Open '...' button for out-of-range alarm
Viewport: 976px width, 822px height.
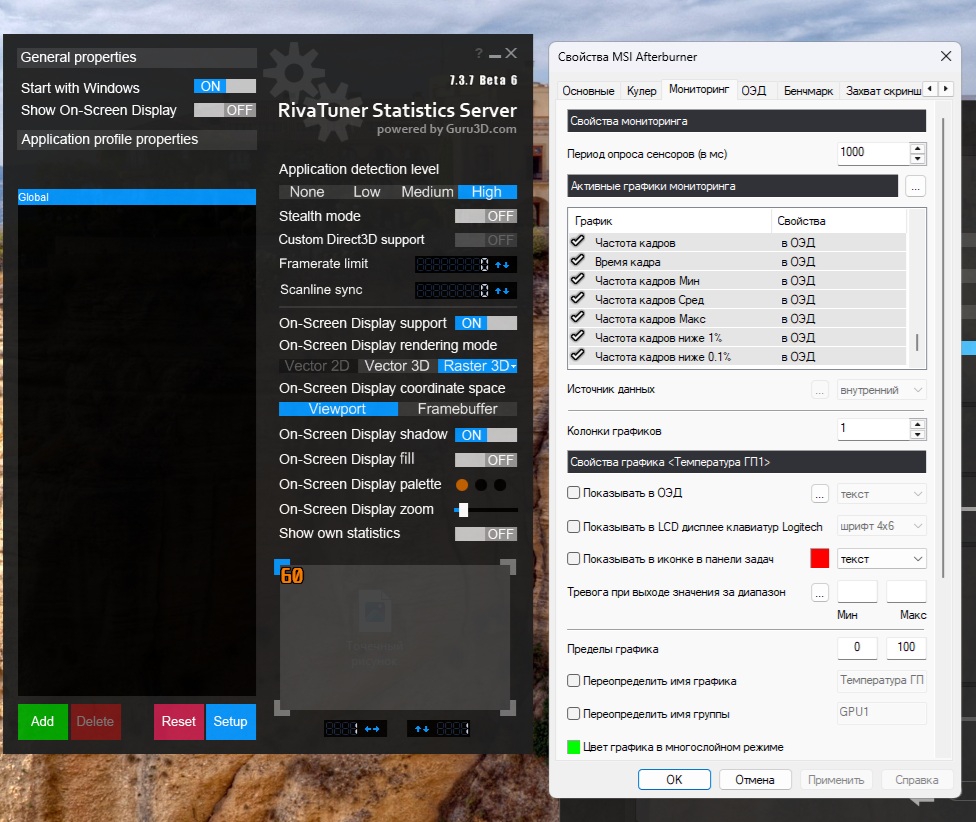(x=820, y=592)
